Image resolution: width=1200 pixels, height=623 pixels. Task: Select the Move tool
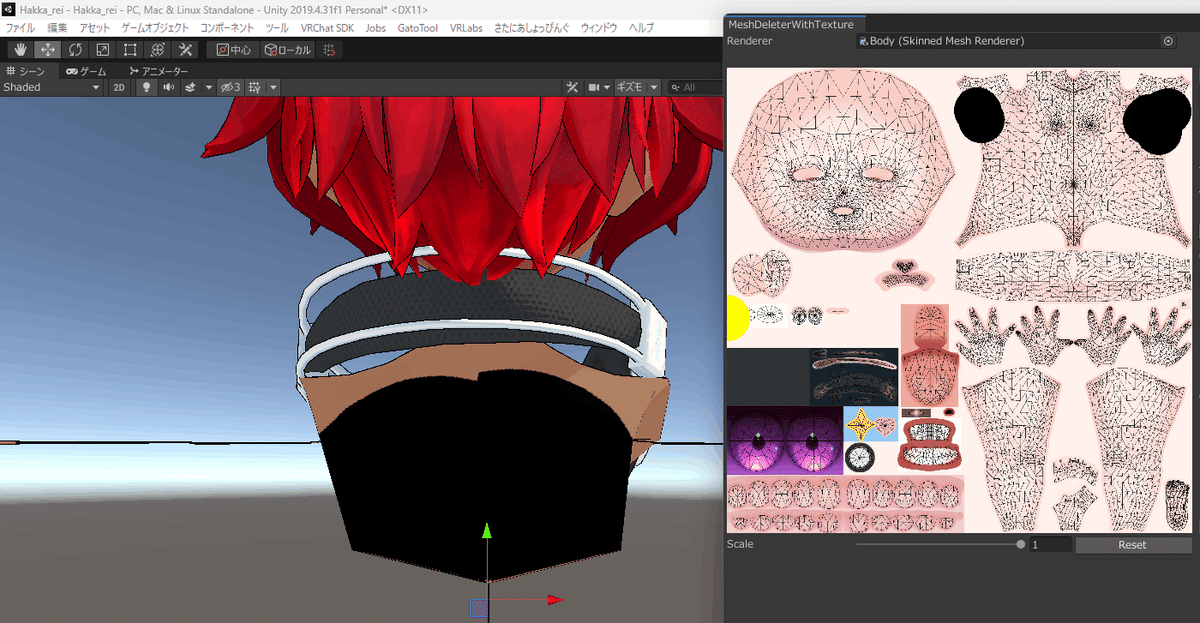coord(48,49)
